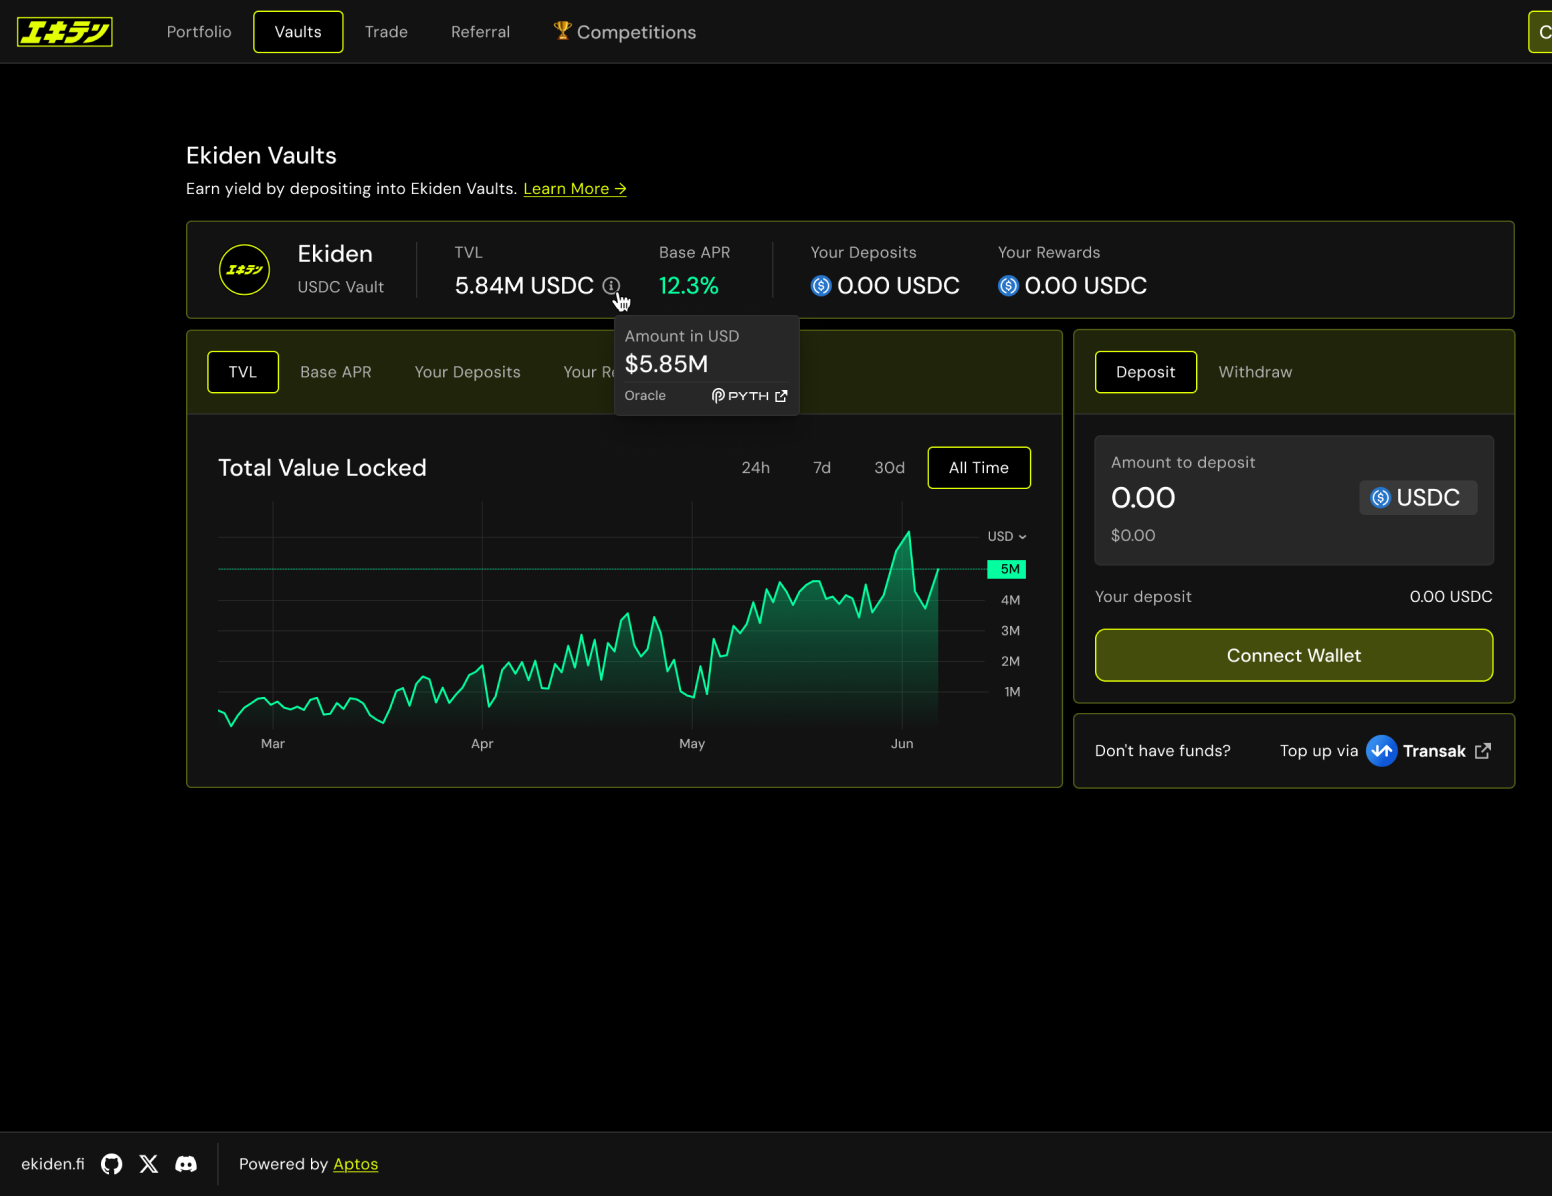This screenshot has height=1196, width=1552.
Task: Click the partially visible top-right header button
Action: coord(1540,32)
